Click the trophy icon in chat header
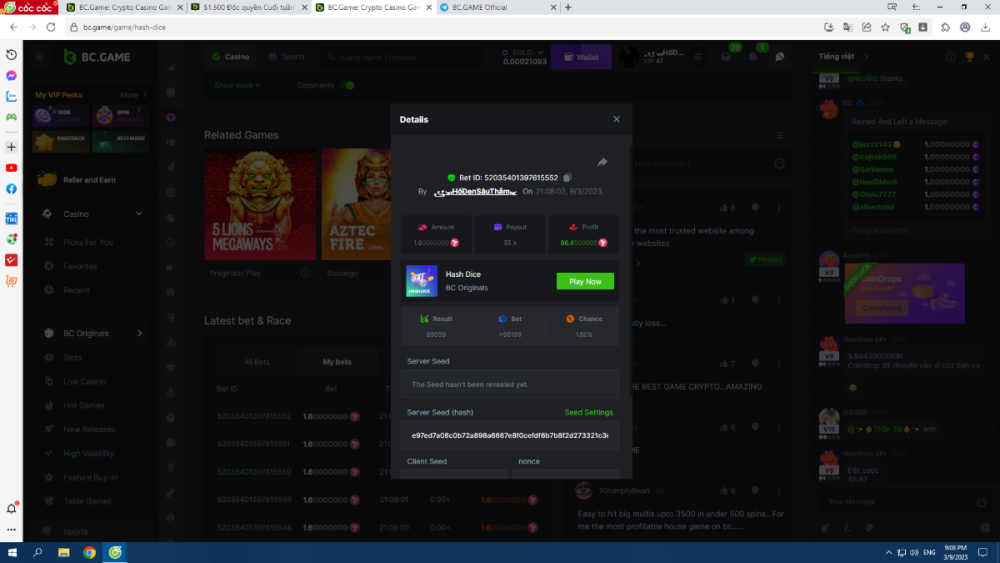 pos(969,57)
